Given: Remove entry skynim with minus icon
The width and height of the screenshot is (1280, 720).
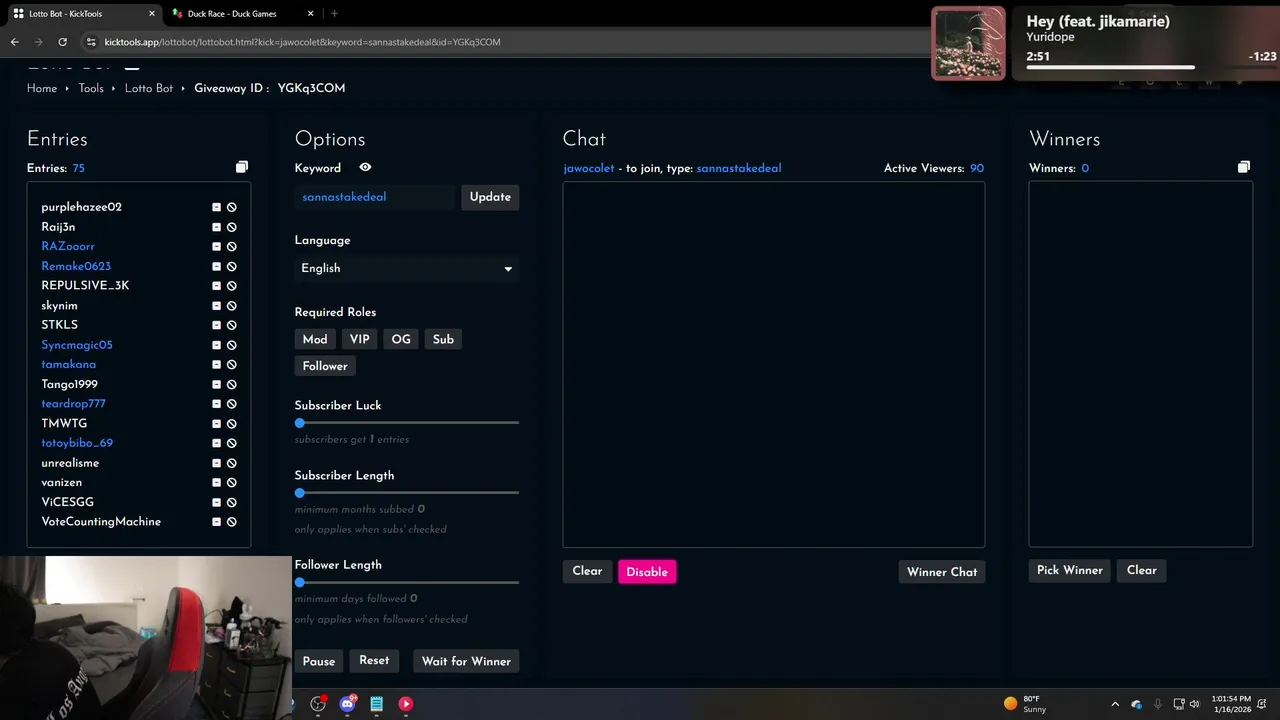Looking at the screenshot, I should tap(216, 306).
